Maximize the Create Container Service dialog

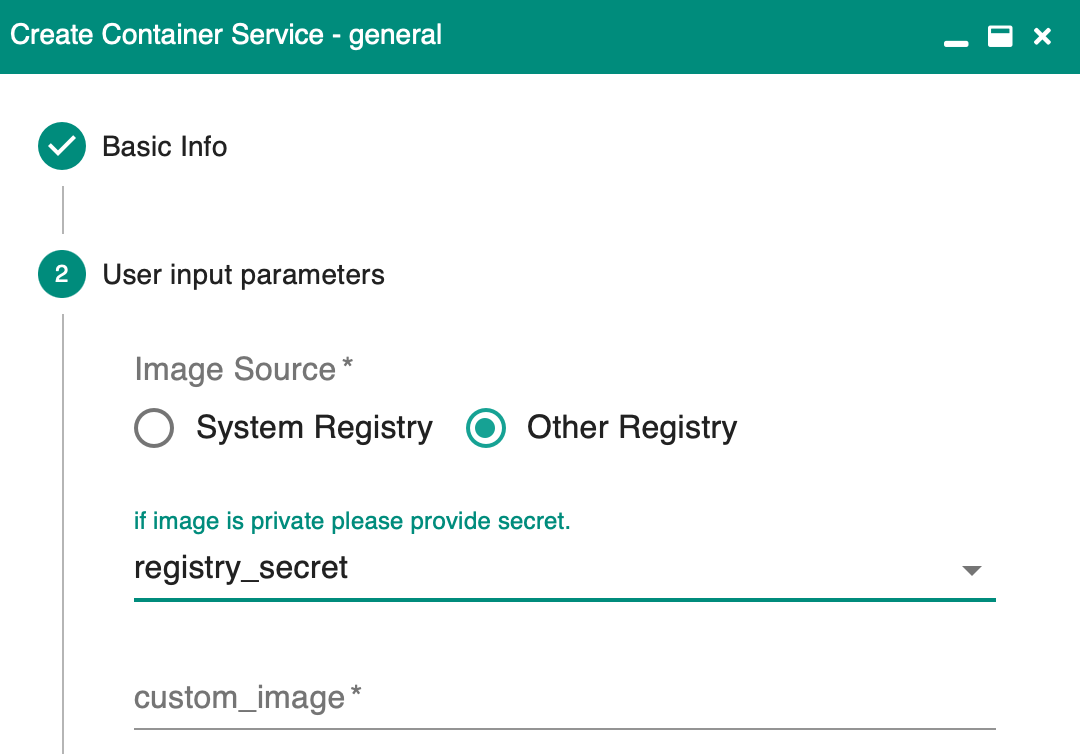point(999,36)
